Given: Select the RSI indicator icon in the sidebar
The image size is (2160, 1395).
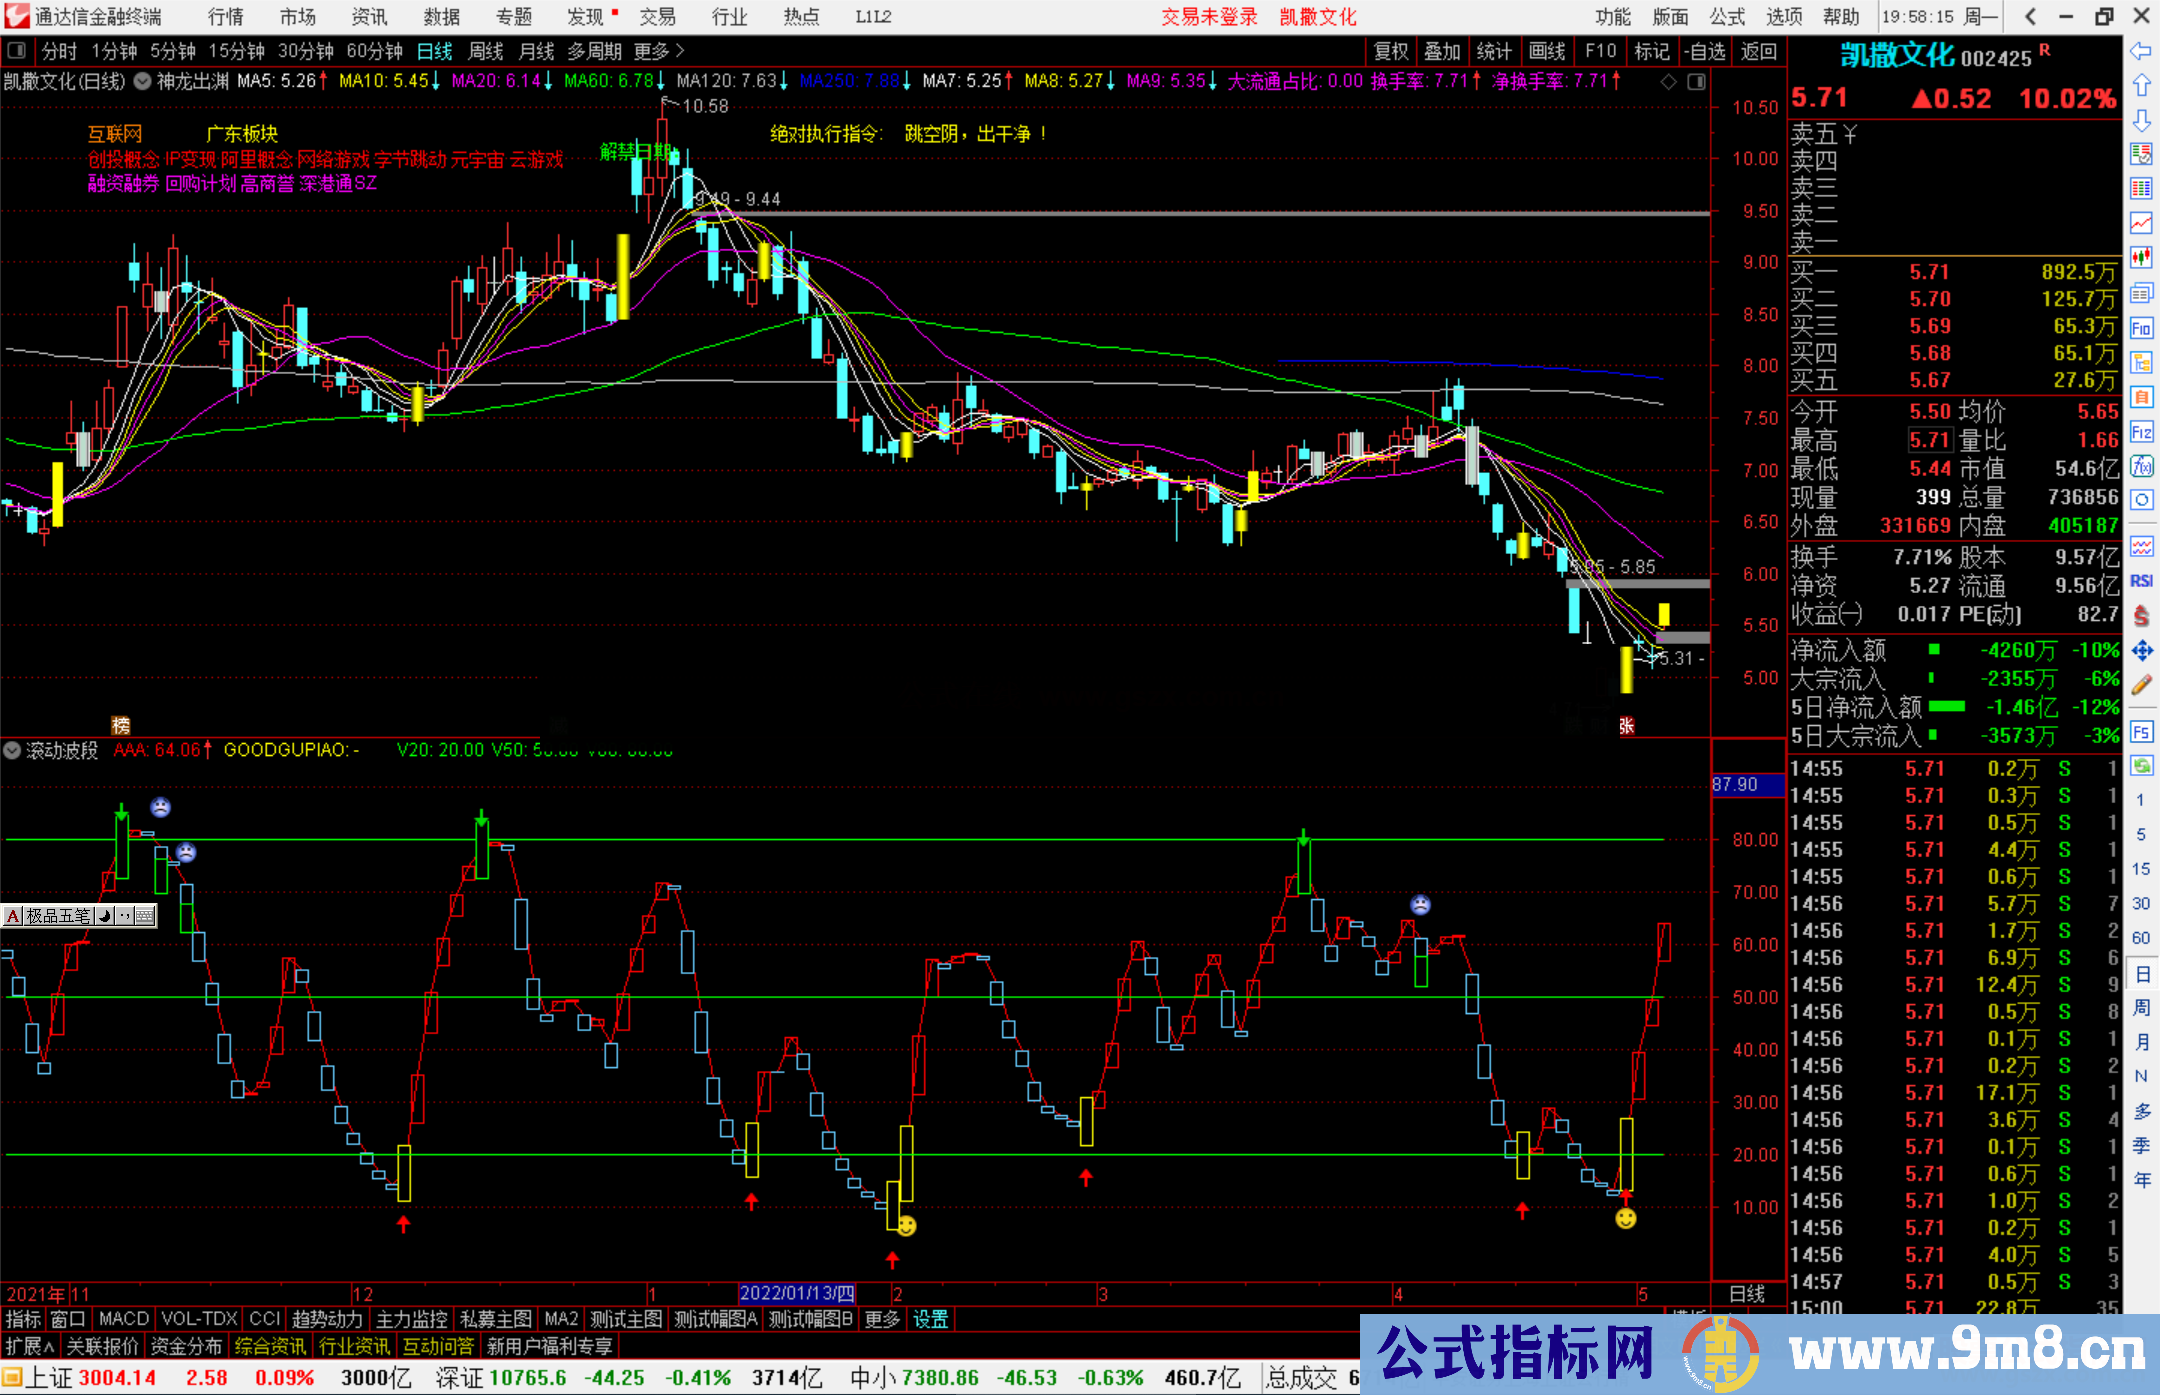Looking at the screenshot, I should pos(2141,581).
